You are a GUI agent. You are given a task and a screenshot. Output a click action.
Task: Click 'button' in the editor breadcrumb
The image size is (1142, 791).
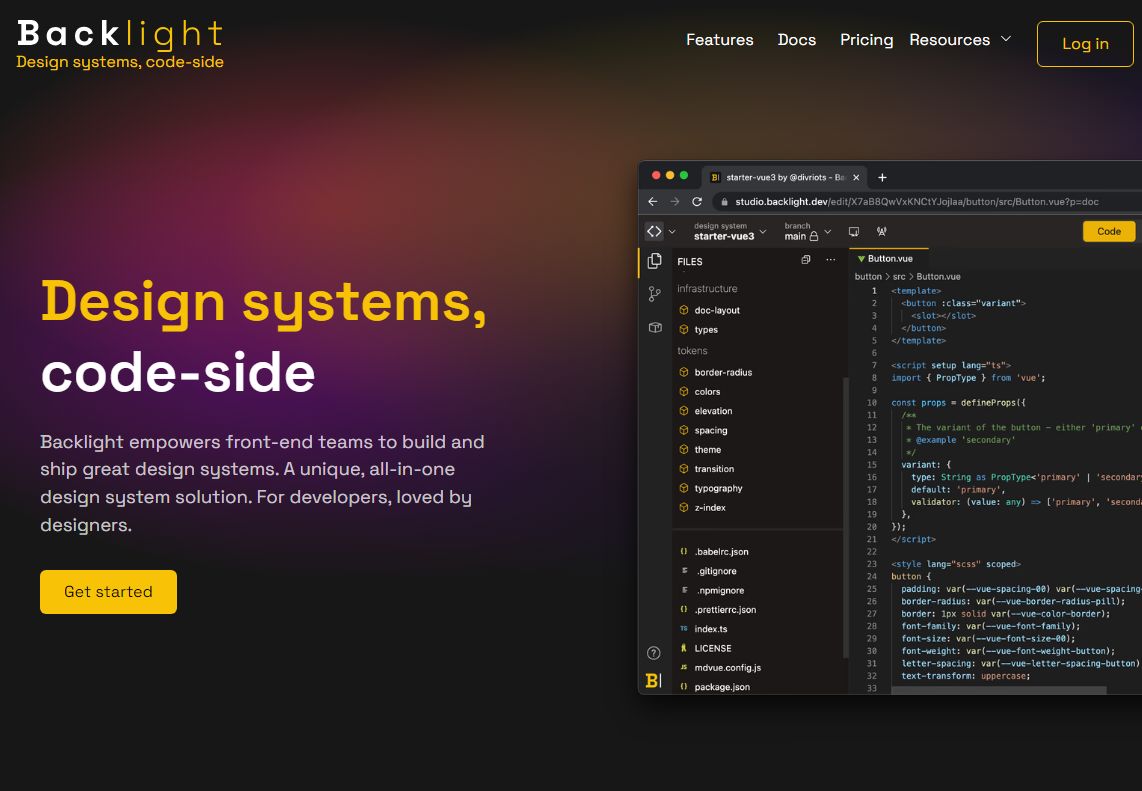[867, 277]
